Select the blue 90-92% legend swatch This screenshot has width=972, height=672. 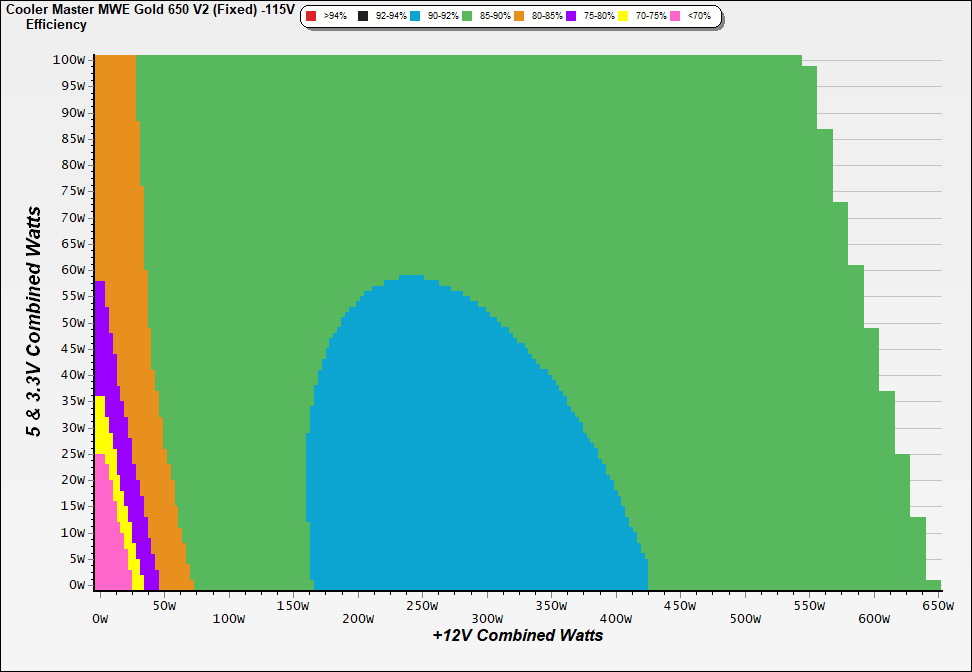coord(415,16)
